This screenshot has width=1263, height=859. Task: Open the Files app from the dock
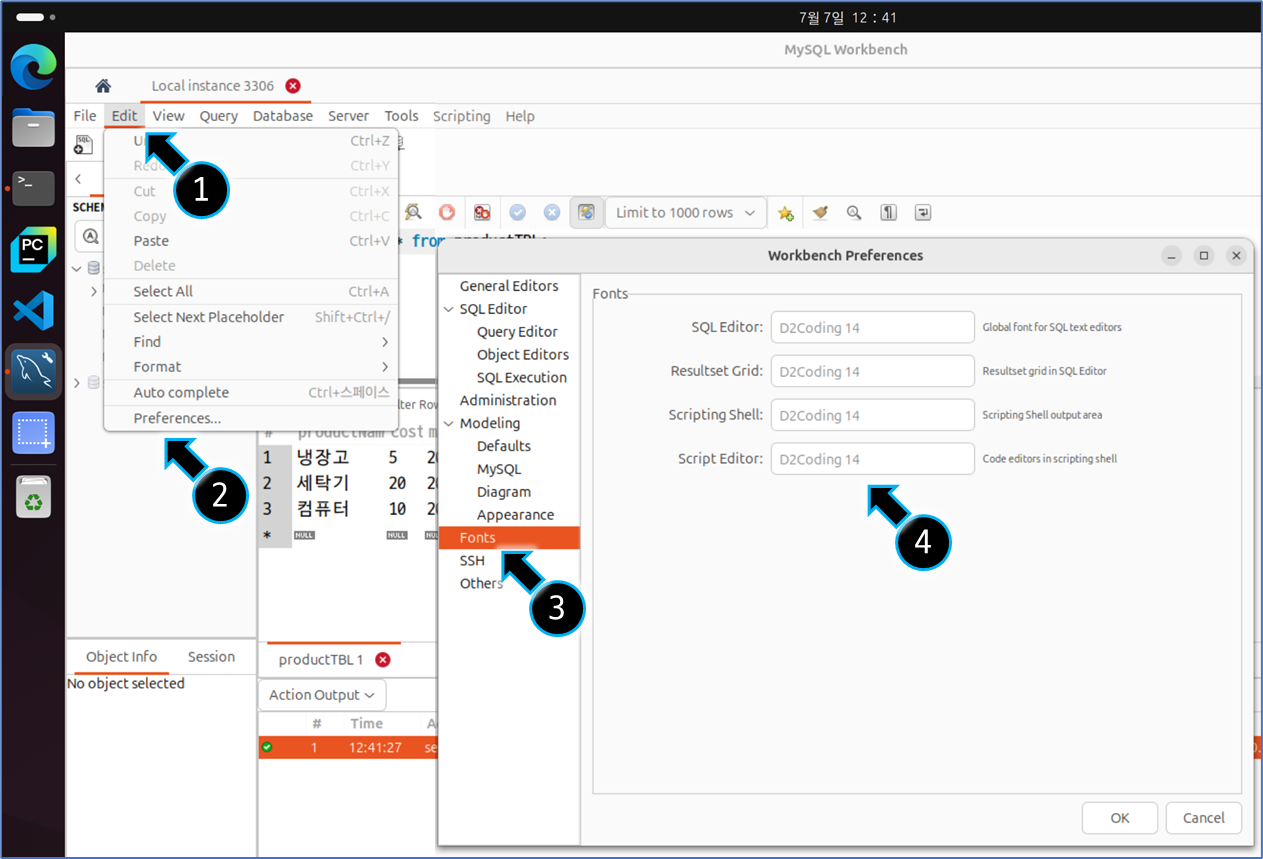(33, 127)
